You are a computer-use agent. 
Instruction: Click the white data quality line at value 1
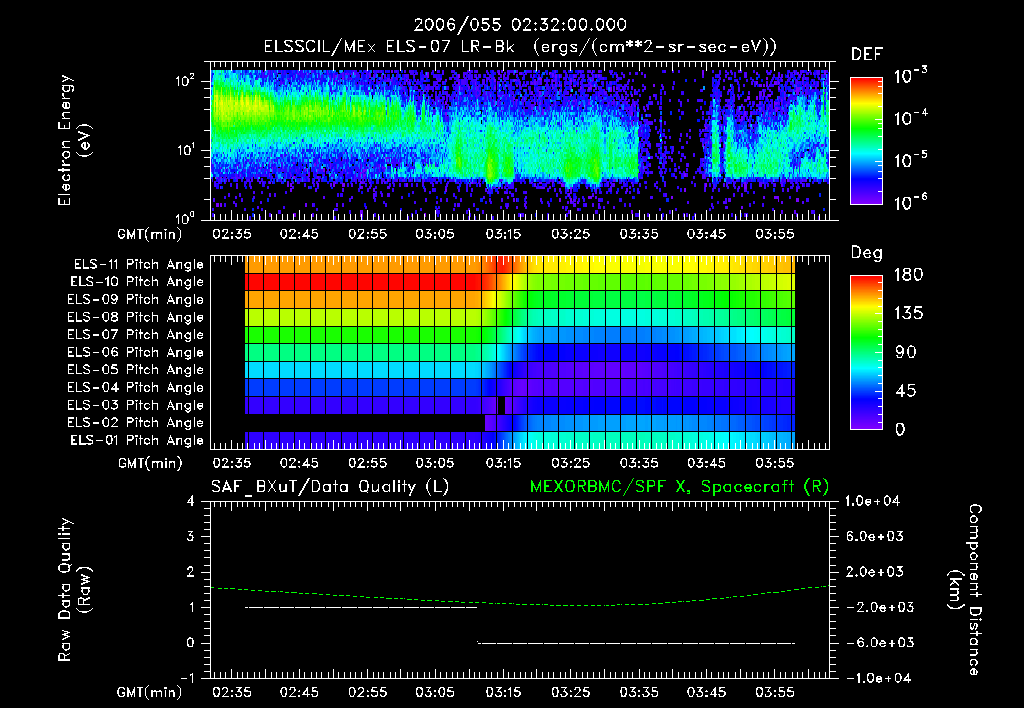pyautogui.click(x=361, y=607)
